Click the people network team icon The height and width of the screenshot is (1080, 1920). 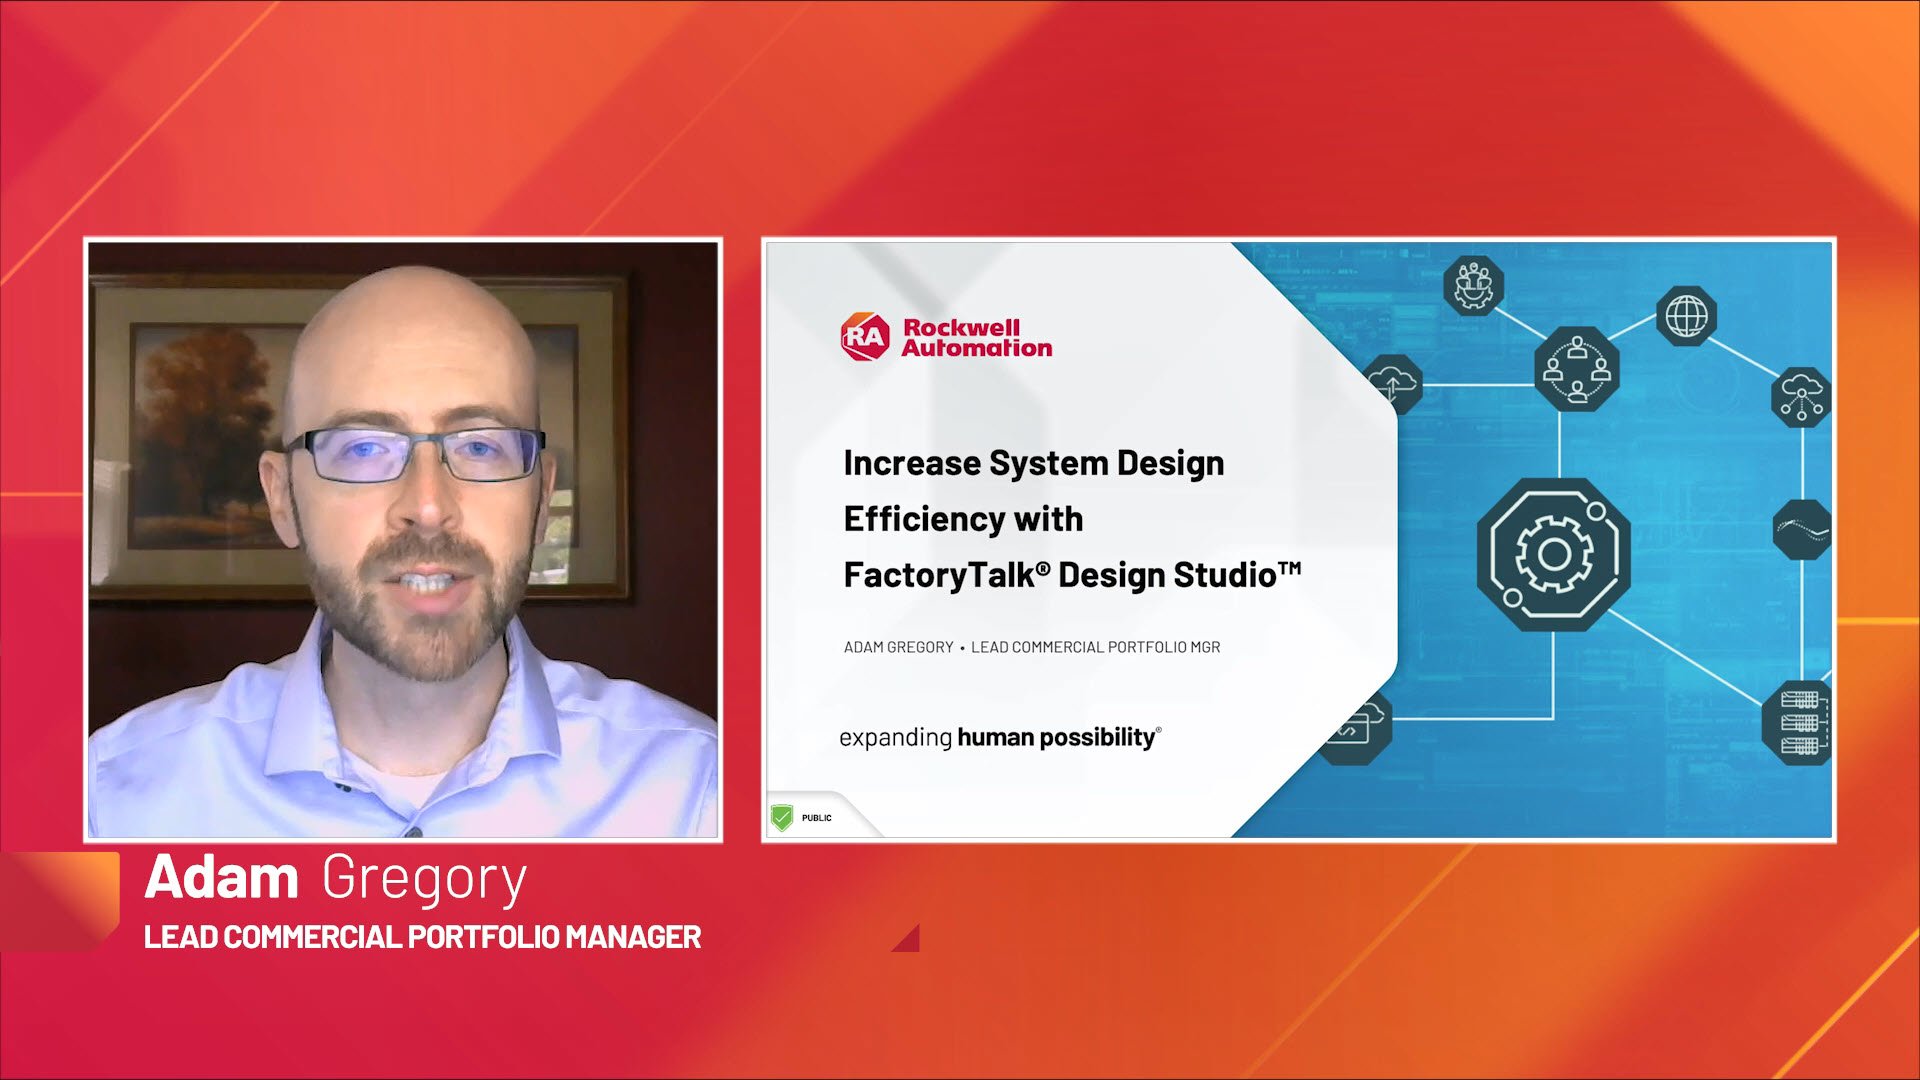(1577, 369)
